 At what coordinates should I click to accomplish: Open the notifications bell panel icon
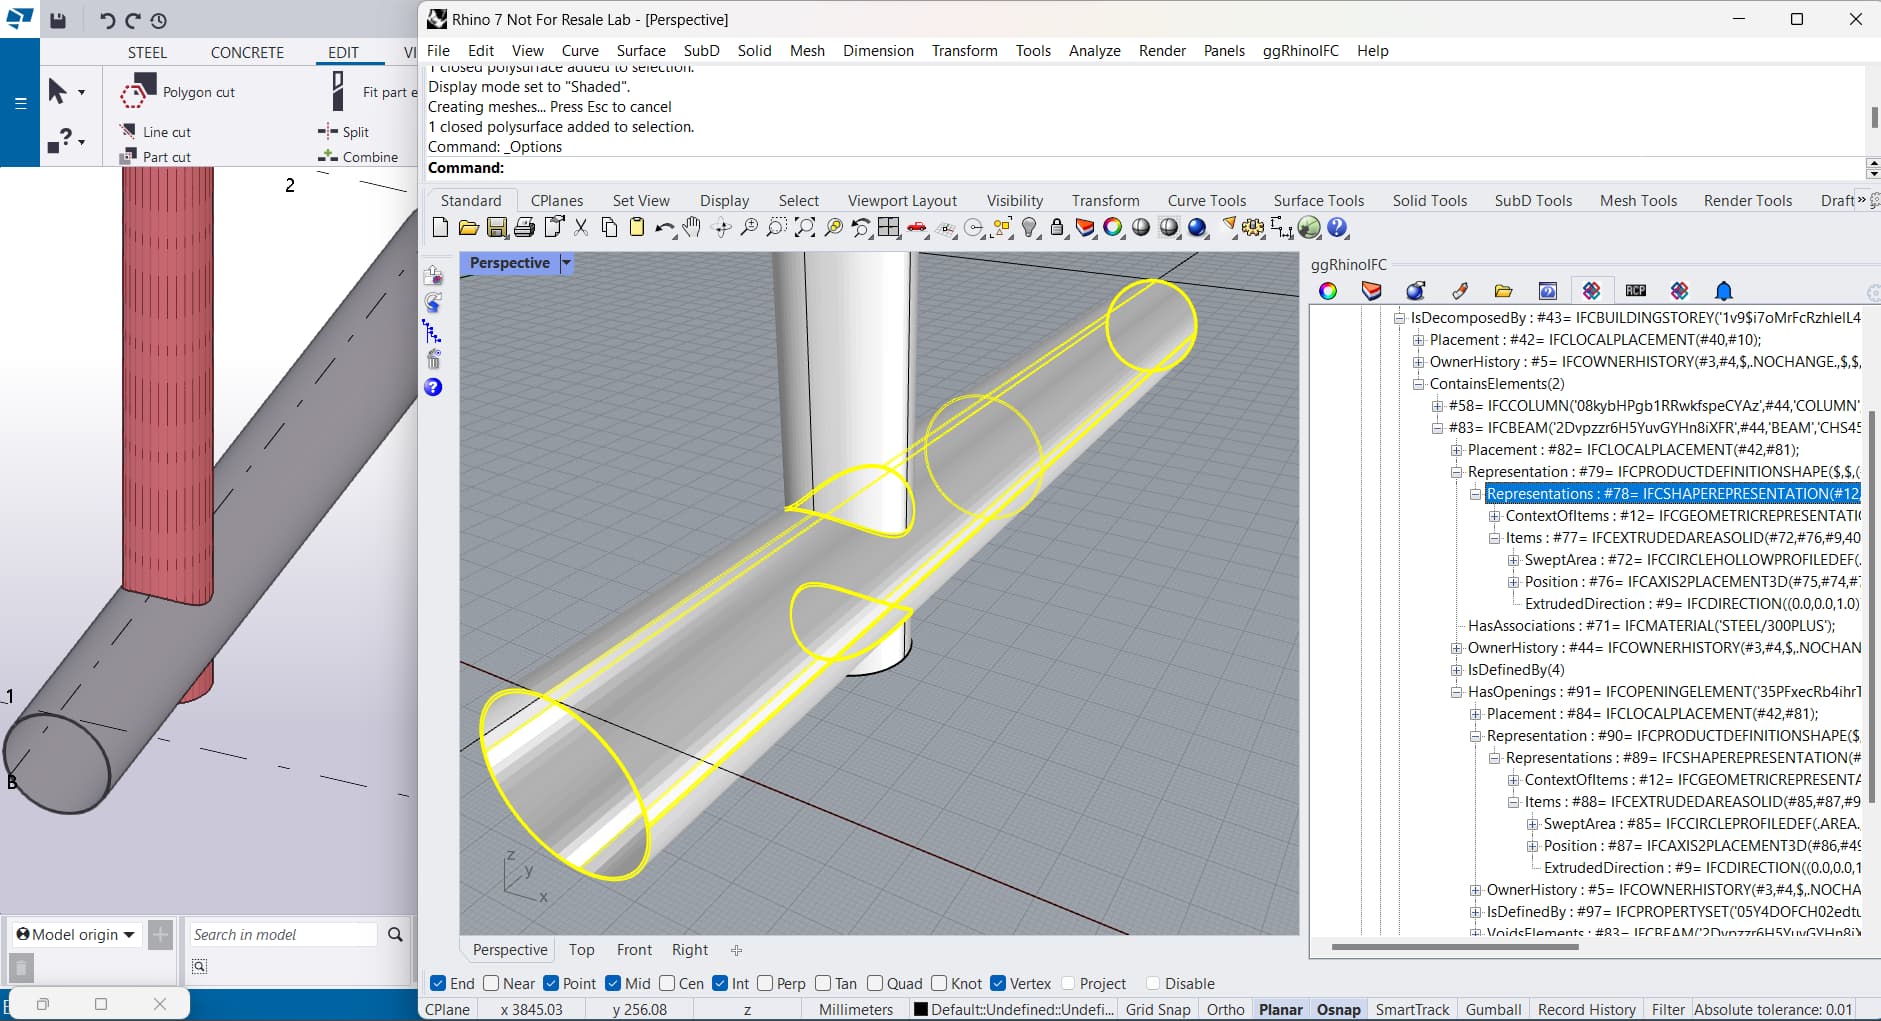(x=1723, y=291)
